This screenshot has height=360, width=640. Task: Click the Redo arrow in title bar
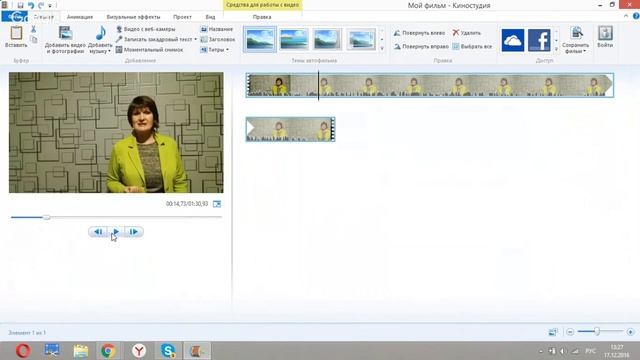click(41, 5)
